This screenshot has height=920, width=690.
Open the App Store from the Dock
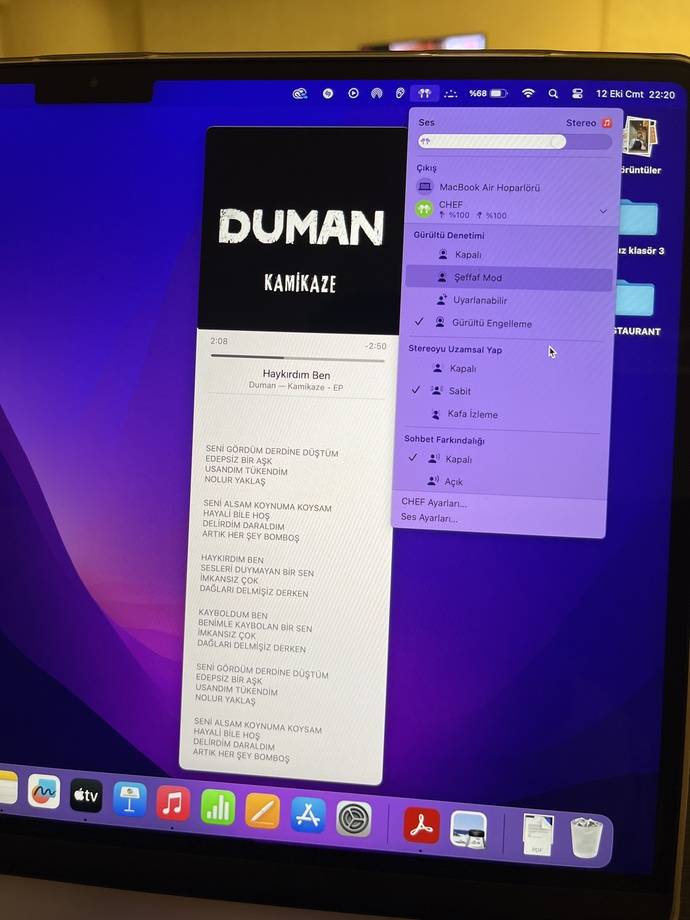308,815
